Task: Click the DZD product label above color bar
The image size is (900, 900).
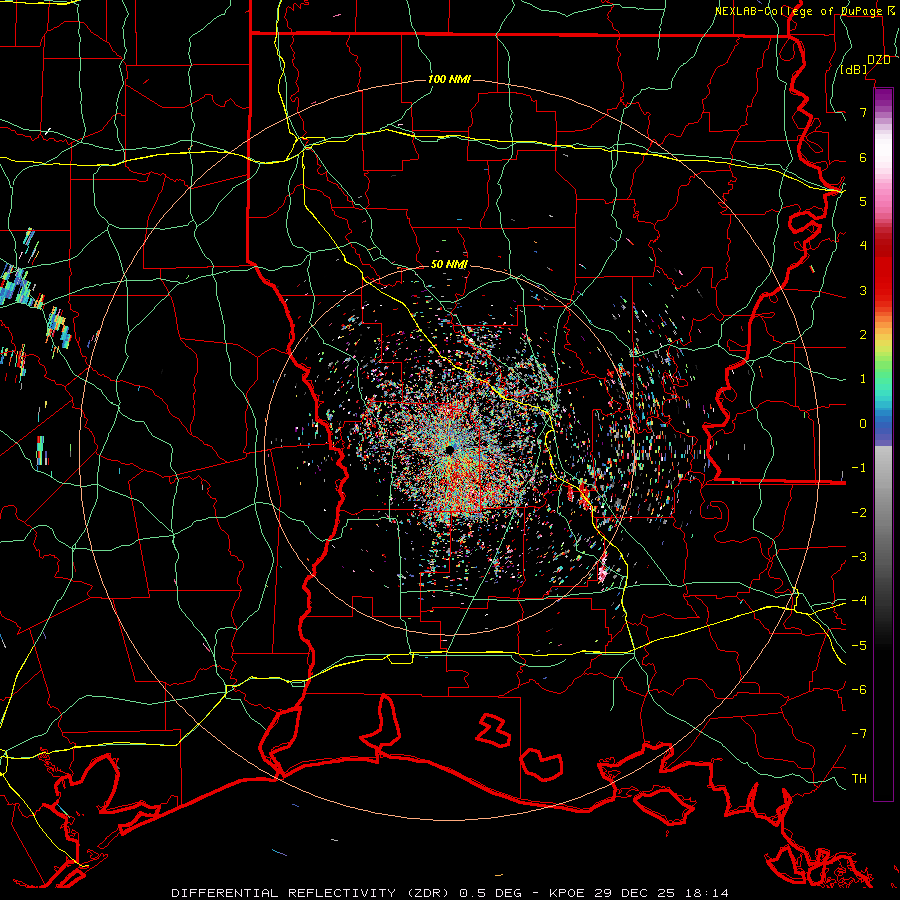Action: 879,60
